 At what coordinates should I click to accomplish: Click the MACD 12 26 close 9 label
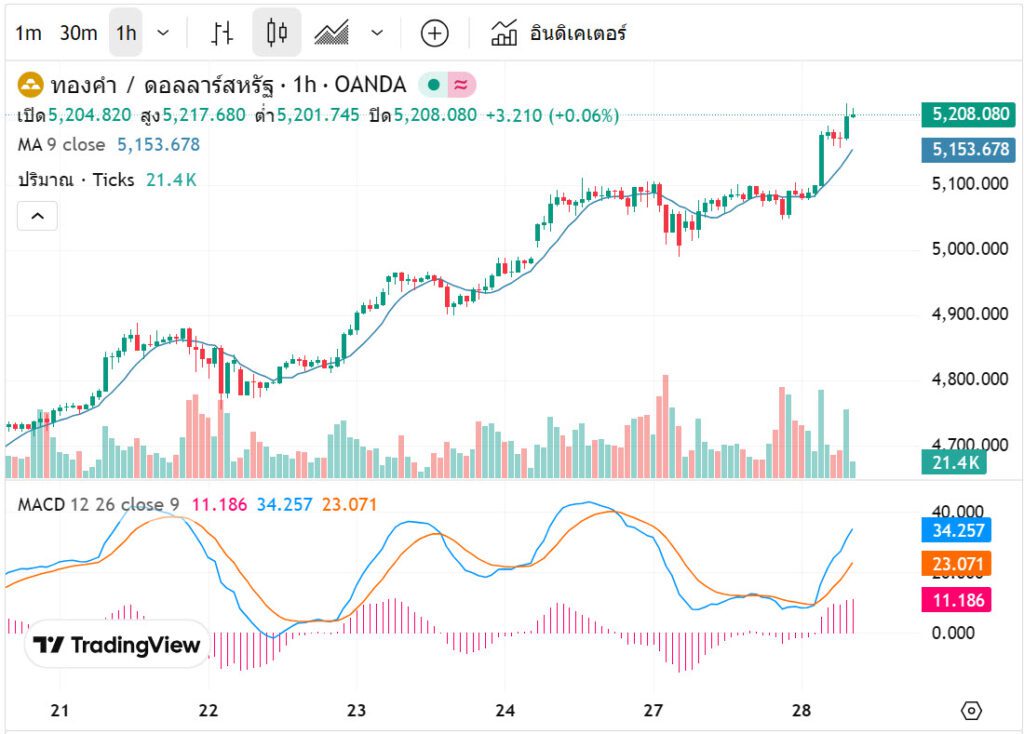98,504
